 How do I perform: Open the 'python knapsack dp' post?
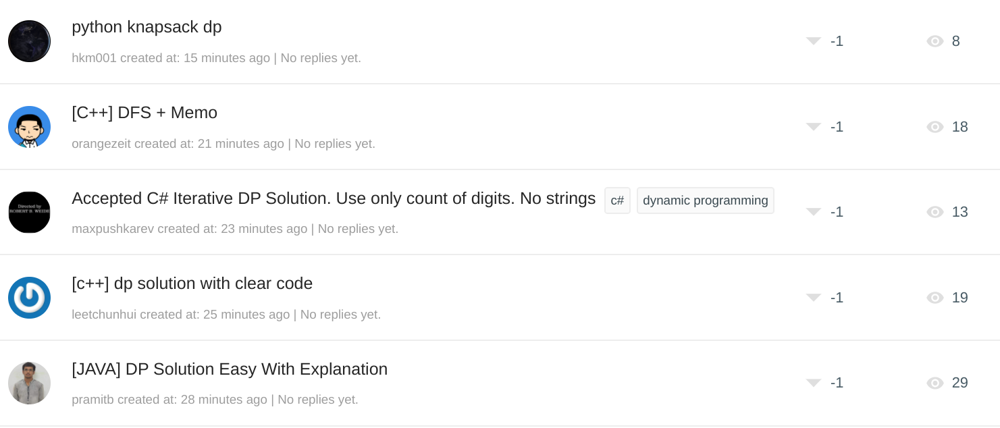147,27
